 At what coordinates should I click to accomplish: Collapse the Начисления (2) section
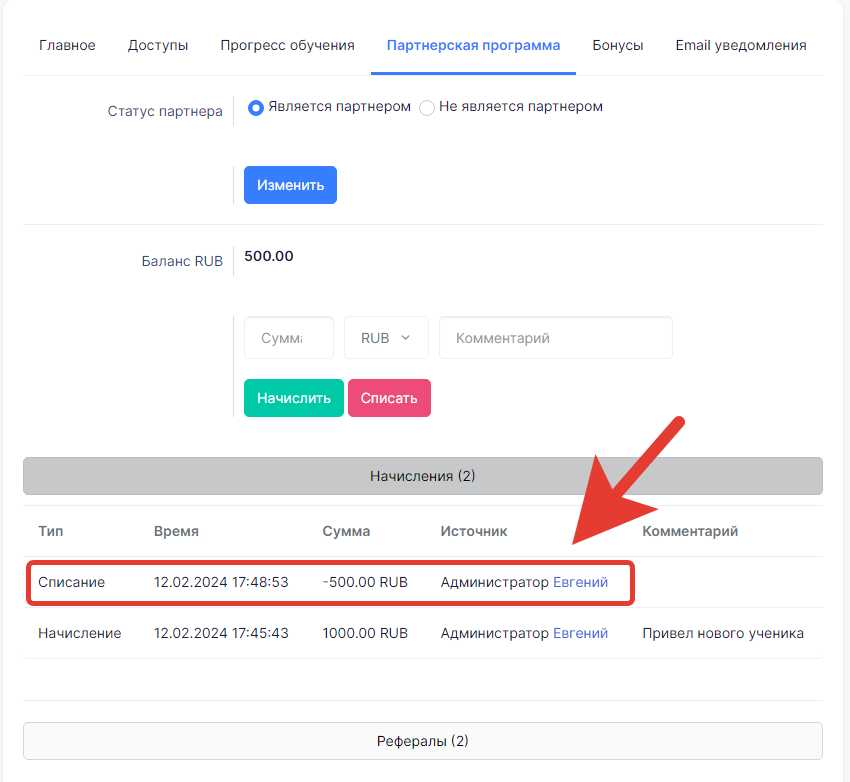click(x=423, y=476)
